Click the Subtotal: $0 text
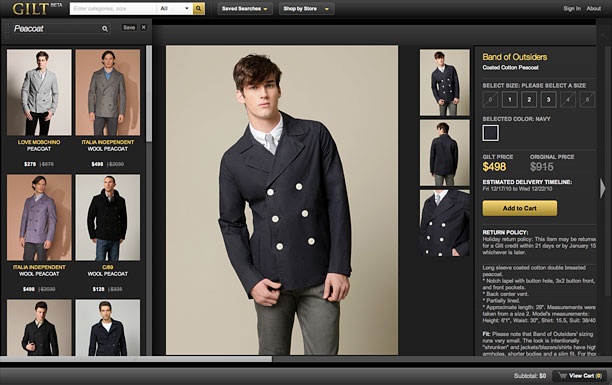The image size is (612, 385). click(530, 376)
